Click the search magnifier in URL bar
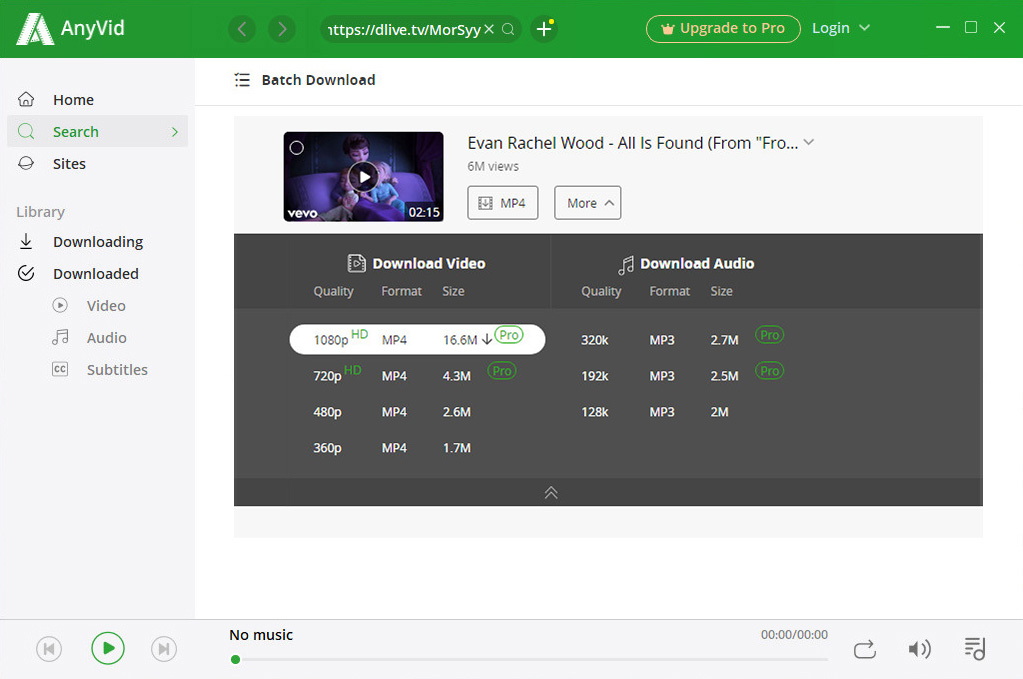This screenshot has width=1023, height=679. (x=508, y=29)
